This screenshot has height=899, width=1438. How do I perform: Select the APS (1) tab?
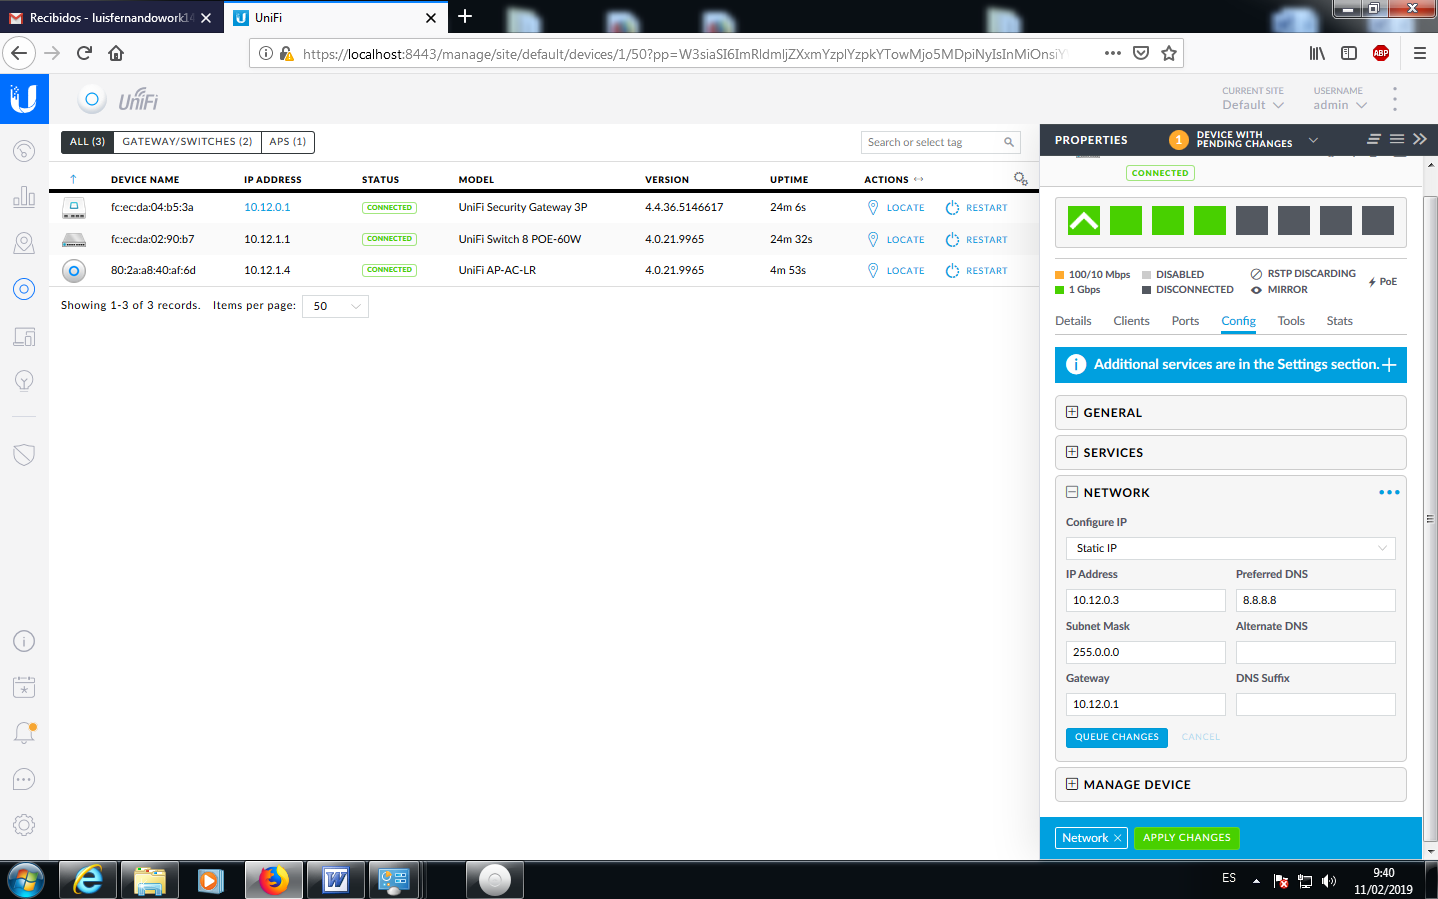288,142
